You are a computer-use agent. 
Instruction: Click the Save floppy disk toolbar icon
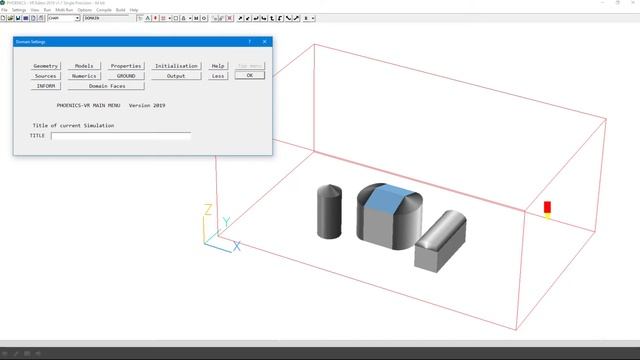point(18,18)
